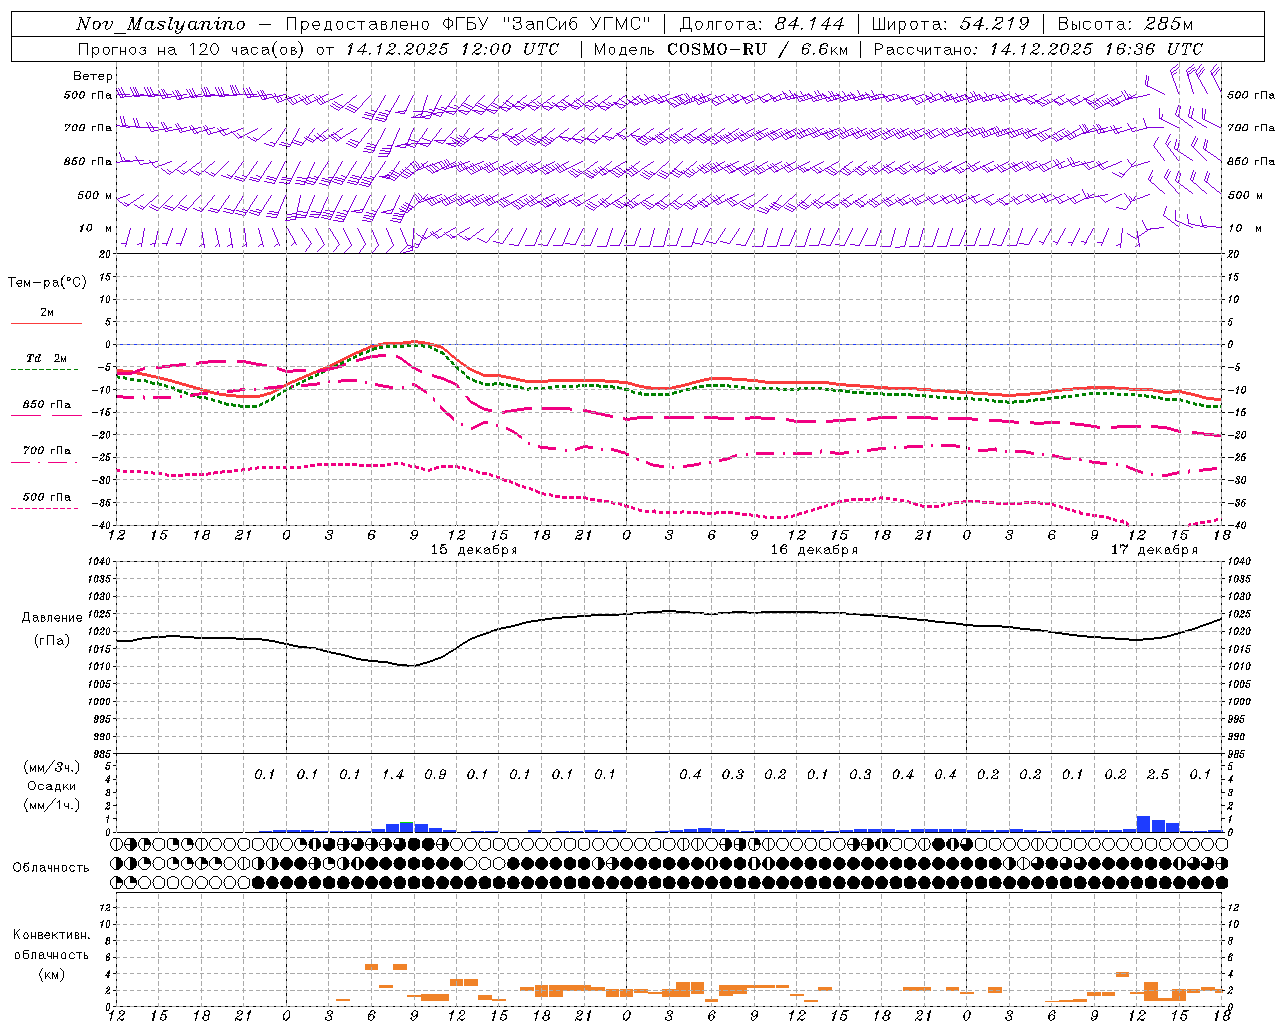Click "Рассчитано: 14.12.2025 16:36 UTC" timestamp
This screenshot has width=1280, height=1024.
click(1038, 49)
